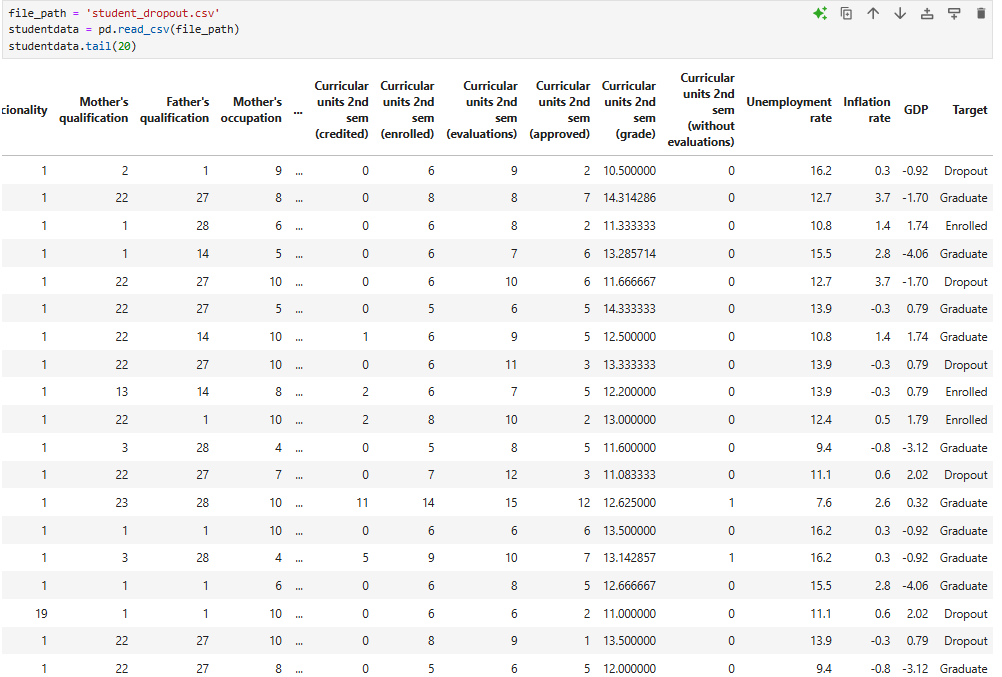Select the Curricular units 2nd sem (grade) header
The image size is (1002, 677).
click(x=629, y=110)
